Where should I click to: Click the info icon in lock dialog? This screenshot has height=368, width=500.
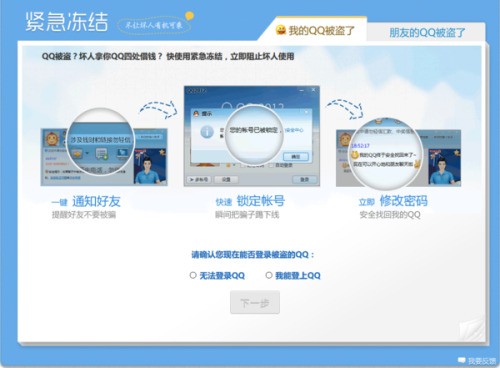point(207,132)
